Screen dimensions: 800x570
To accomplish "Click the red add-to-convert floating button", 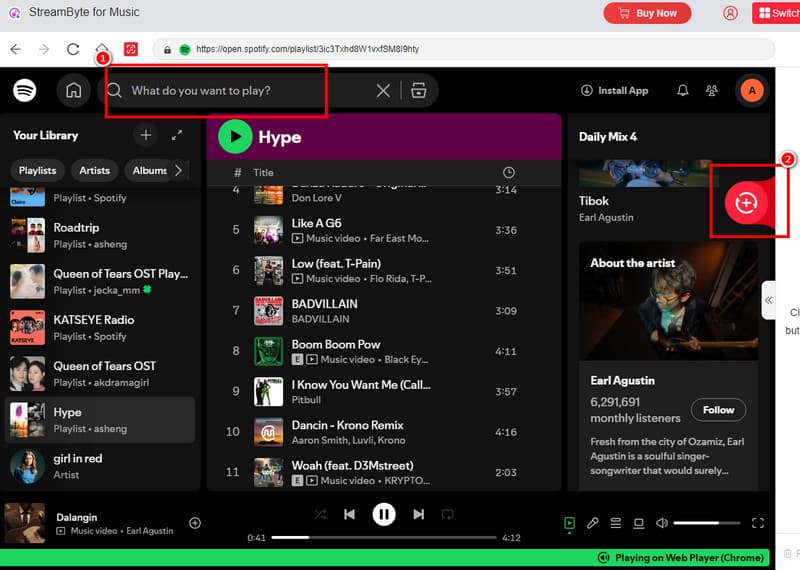I will tap(746, 203).
